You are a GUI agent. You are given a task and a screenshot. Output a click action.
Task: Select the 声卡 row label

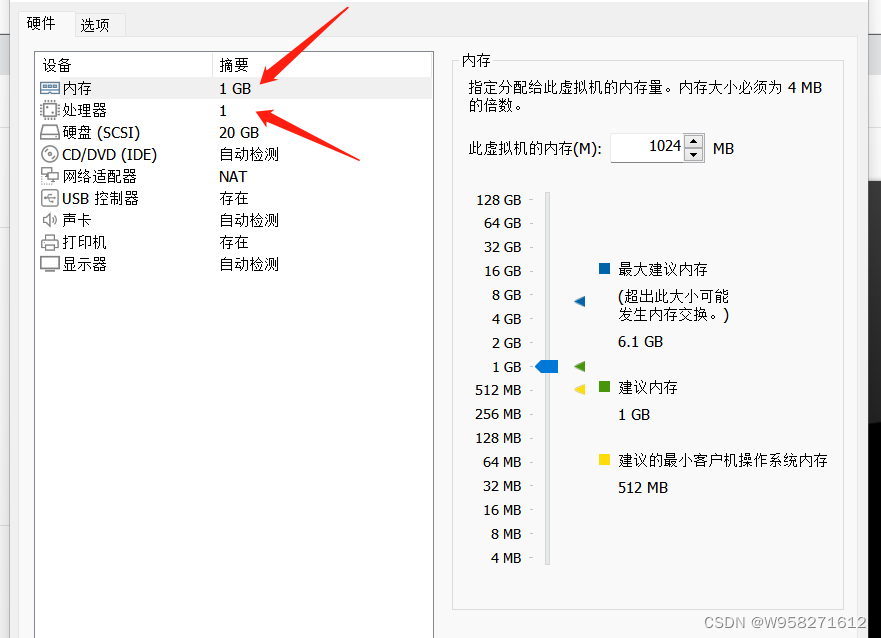coord(76,220)
